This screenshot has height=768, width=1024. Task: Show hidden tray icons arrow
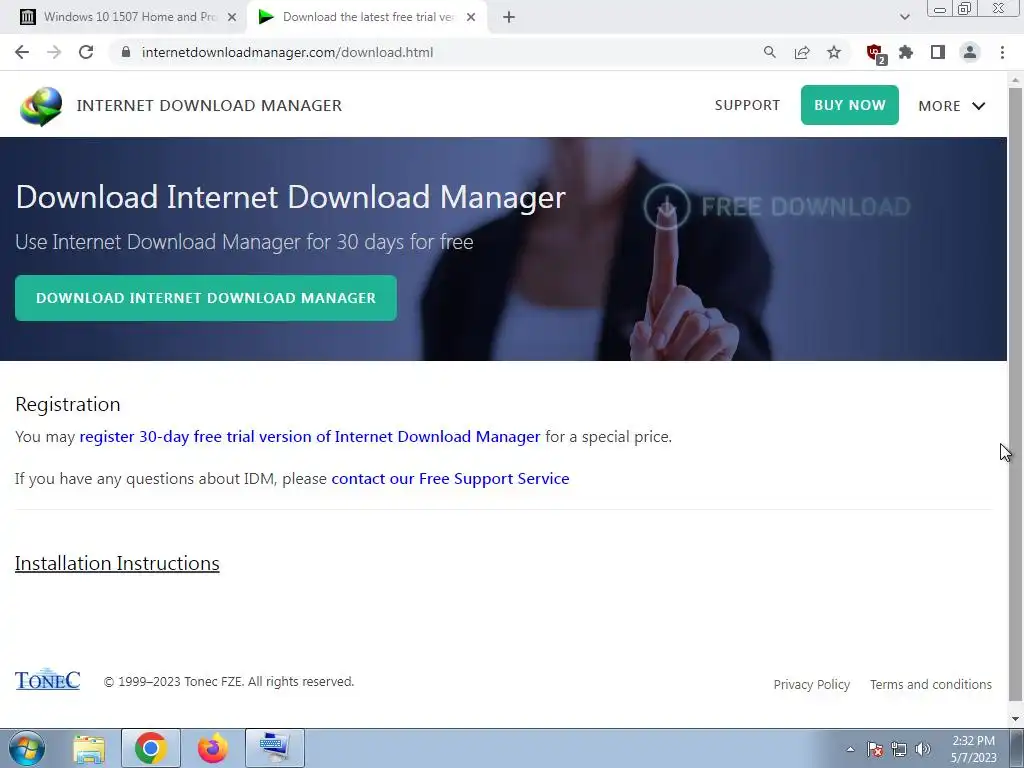click(850, 749)
